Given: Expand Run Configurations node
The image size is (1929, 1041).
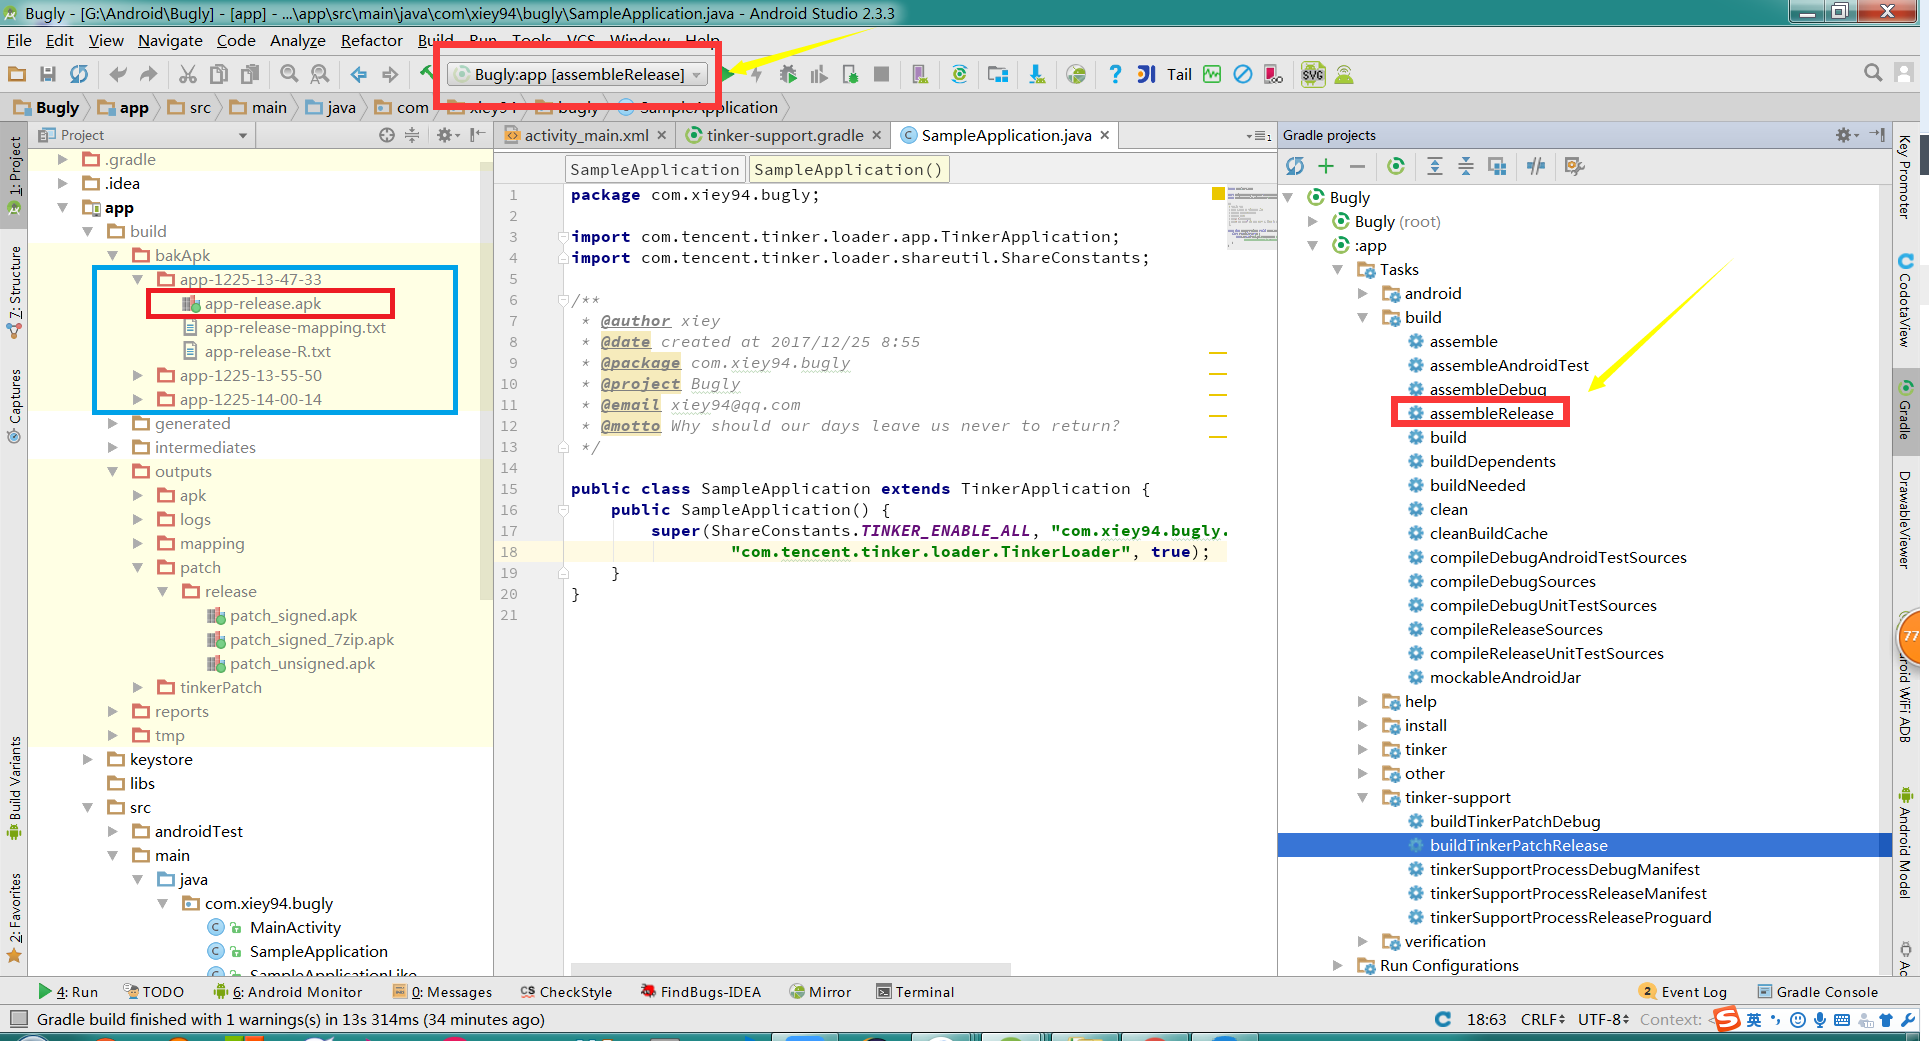Looking at the screenshot, I should (x=1337, y=966).
